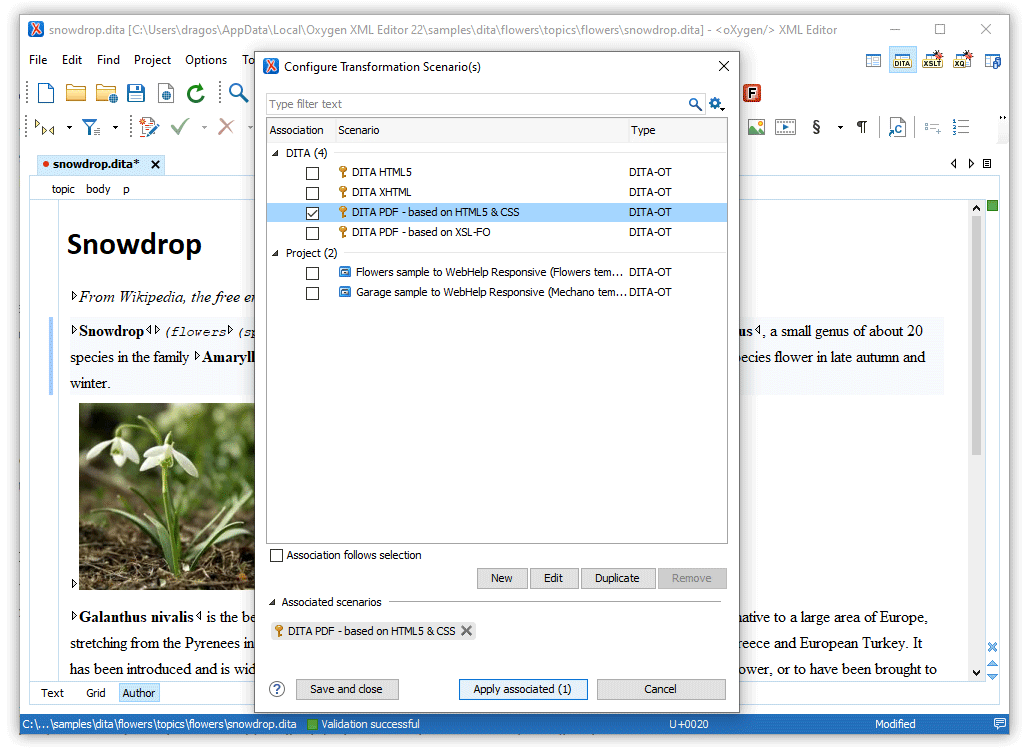
Task: Click Save and close
Action: point(346,689)
